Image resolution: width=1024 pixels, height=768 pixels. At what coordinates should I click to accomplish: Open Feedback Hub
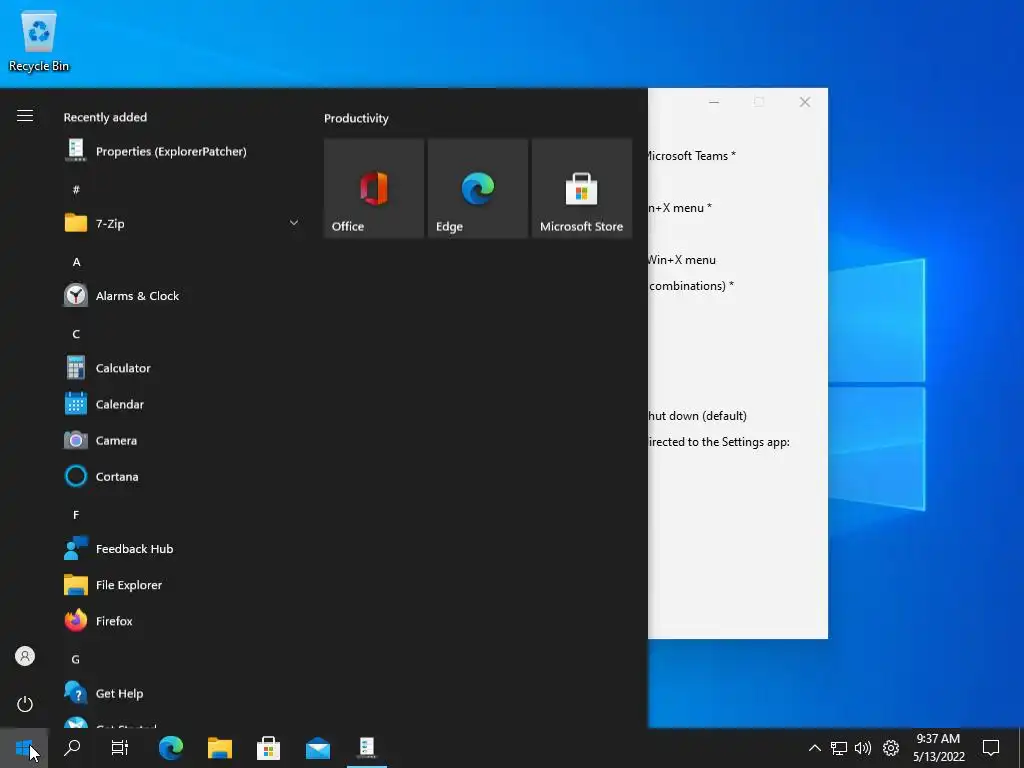click(x=182, y=549)
